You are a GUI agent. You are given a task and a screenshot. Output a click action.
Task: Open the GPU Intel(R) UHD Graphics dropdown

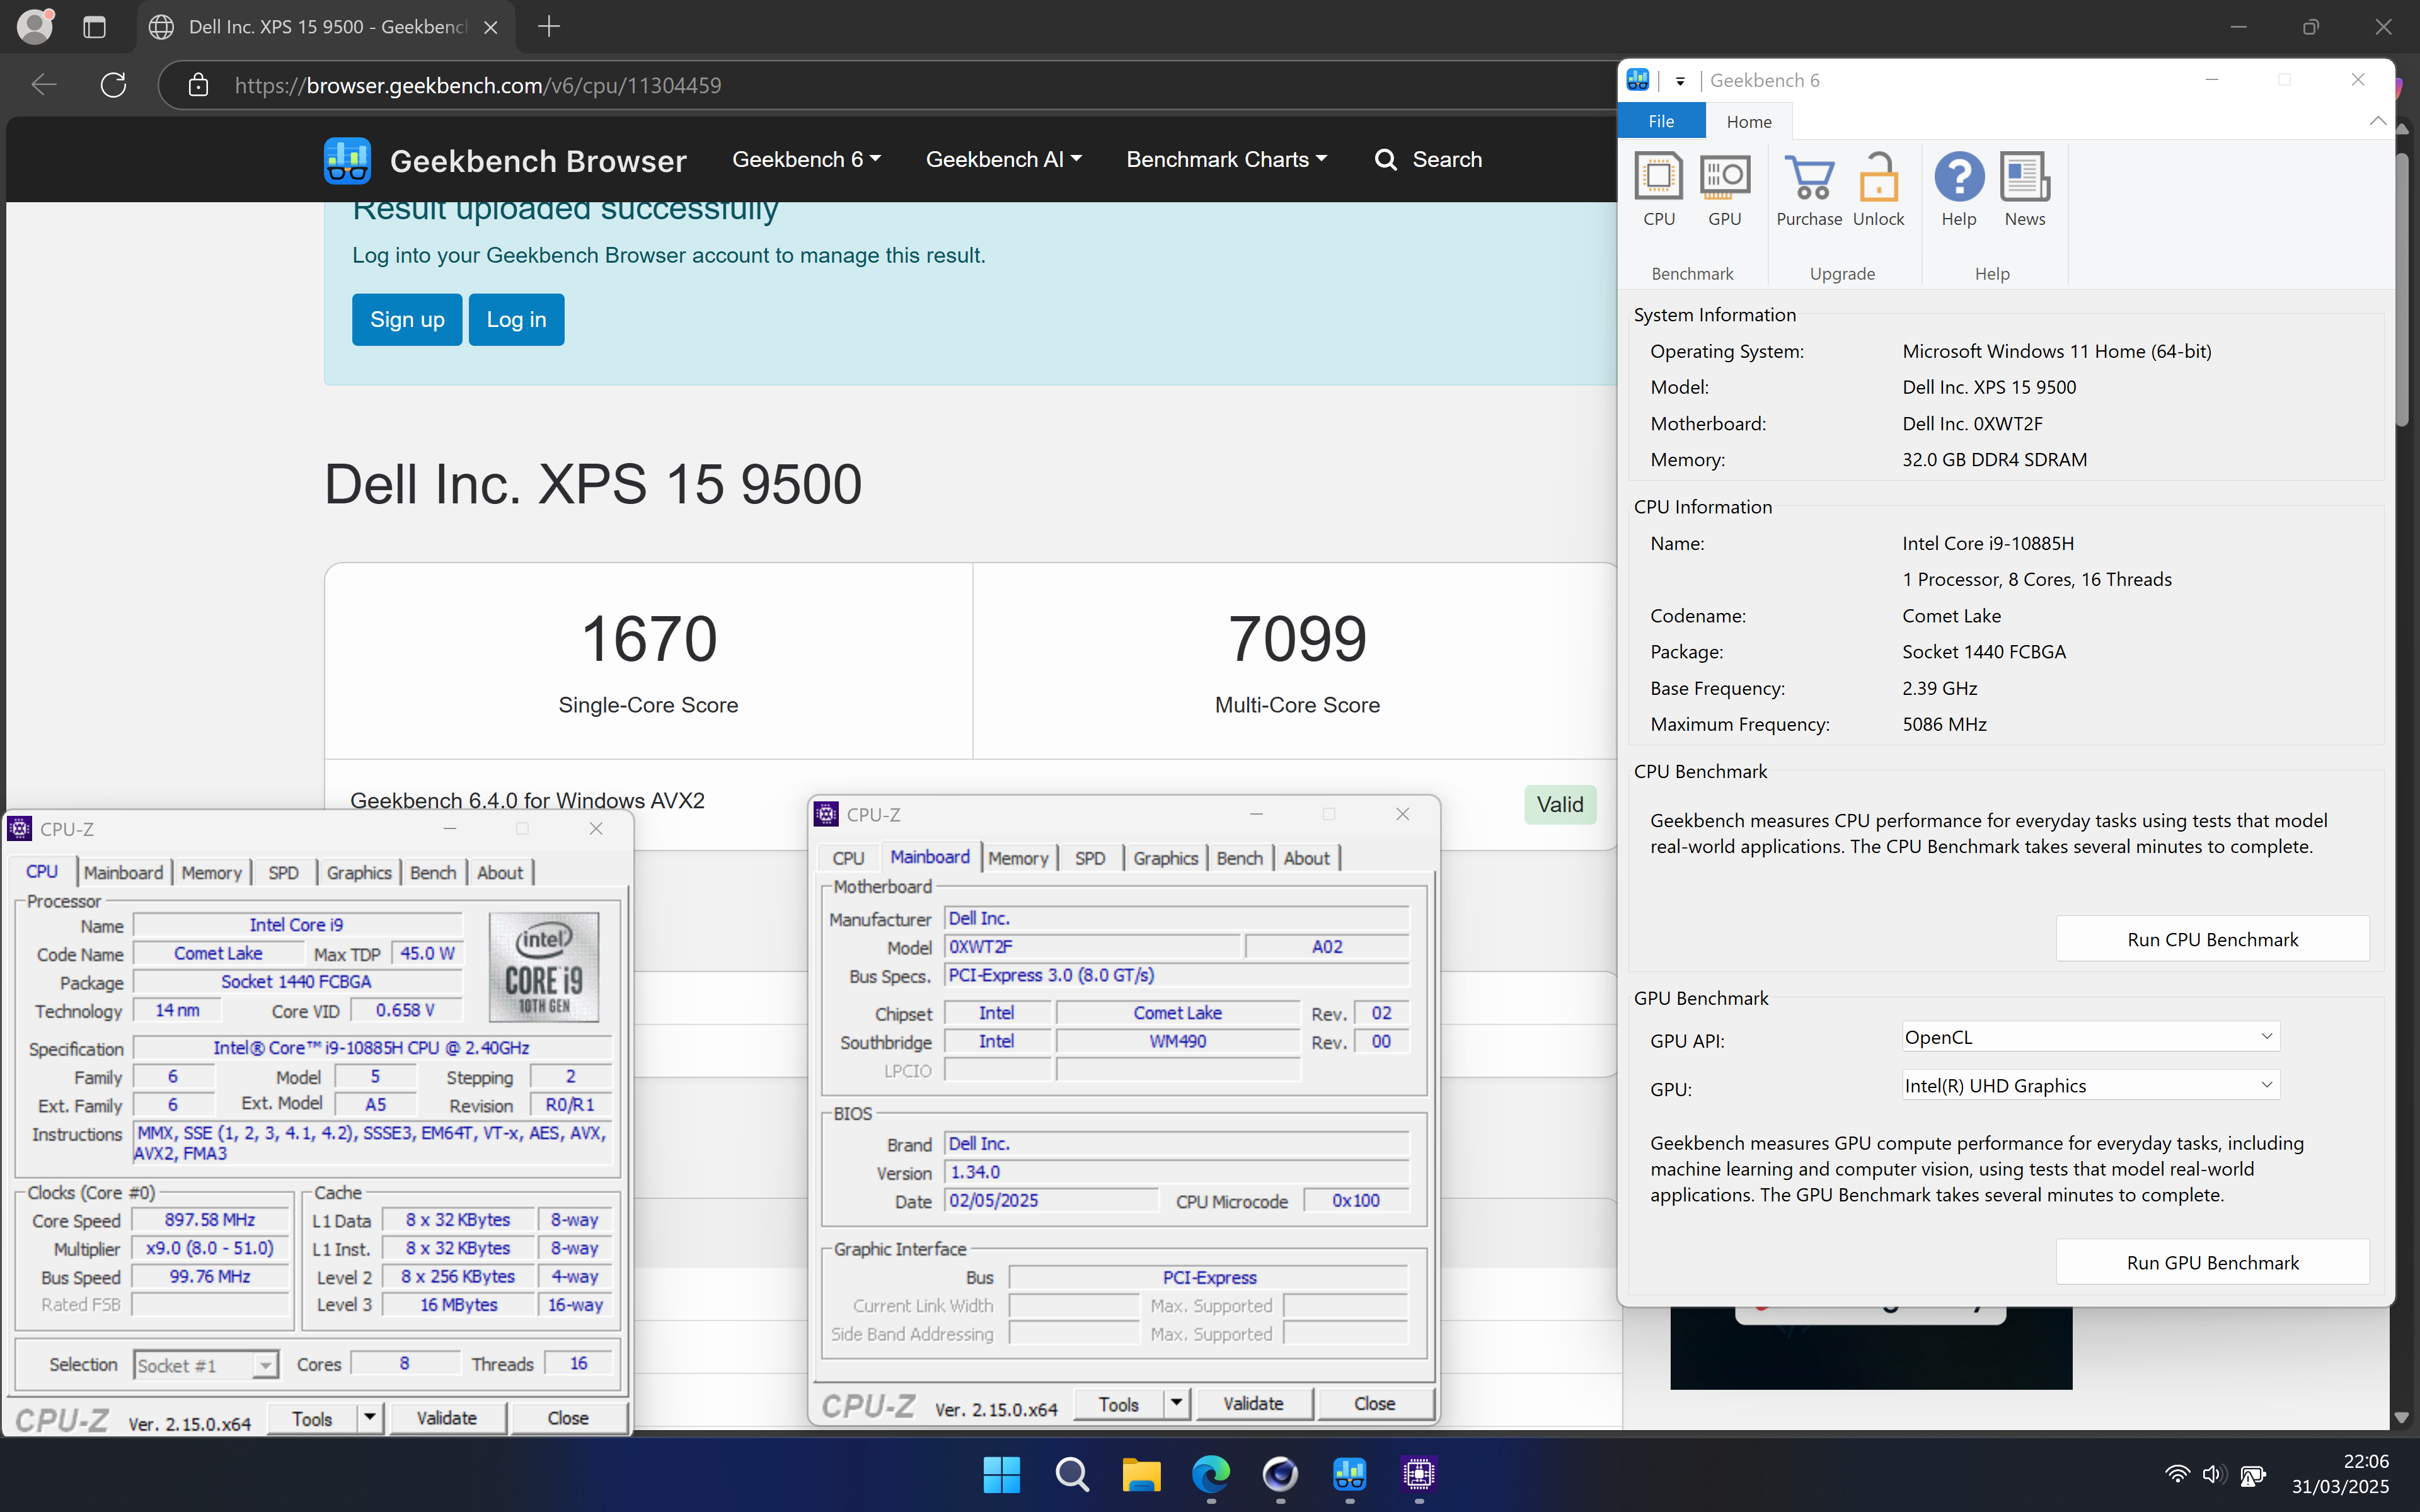[2090, 1085]
